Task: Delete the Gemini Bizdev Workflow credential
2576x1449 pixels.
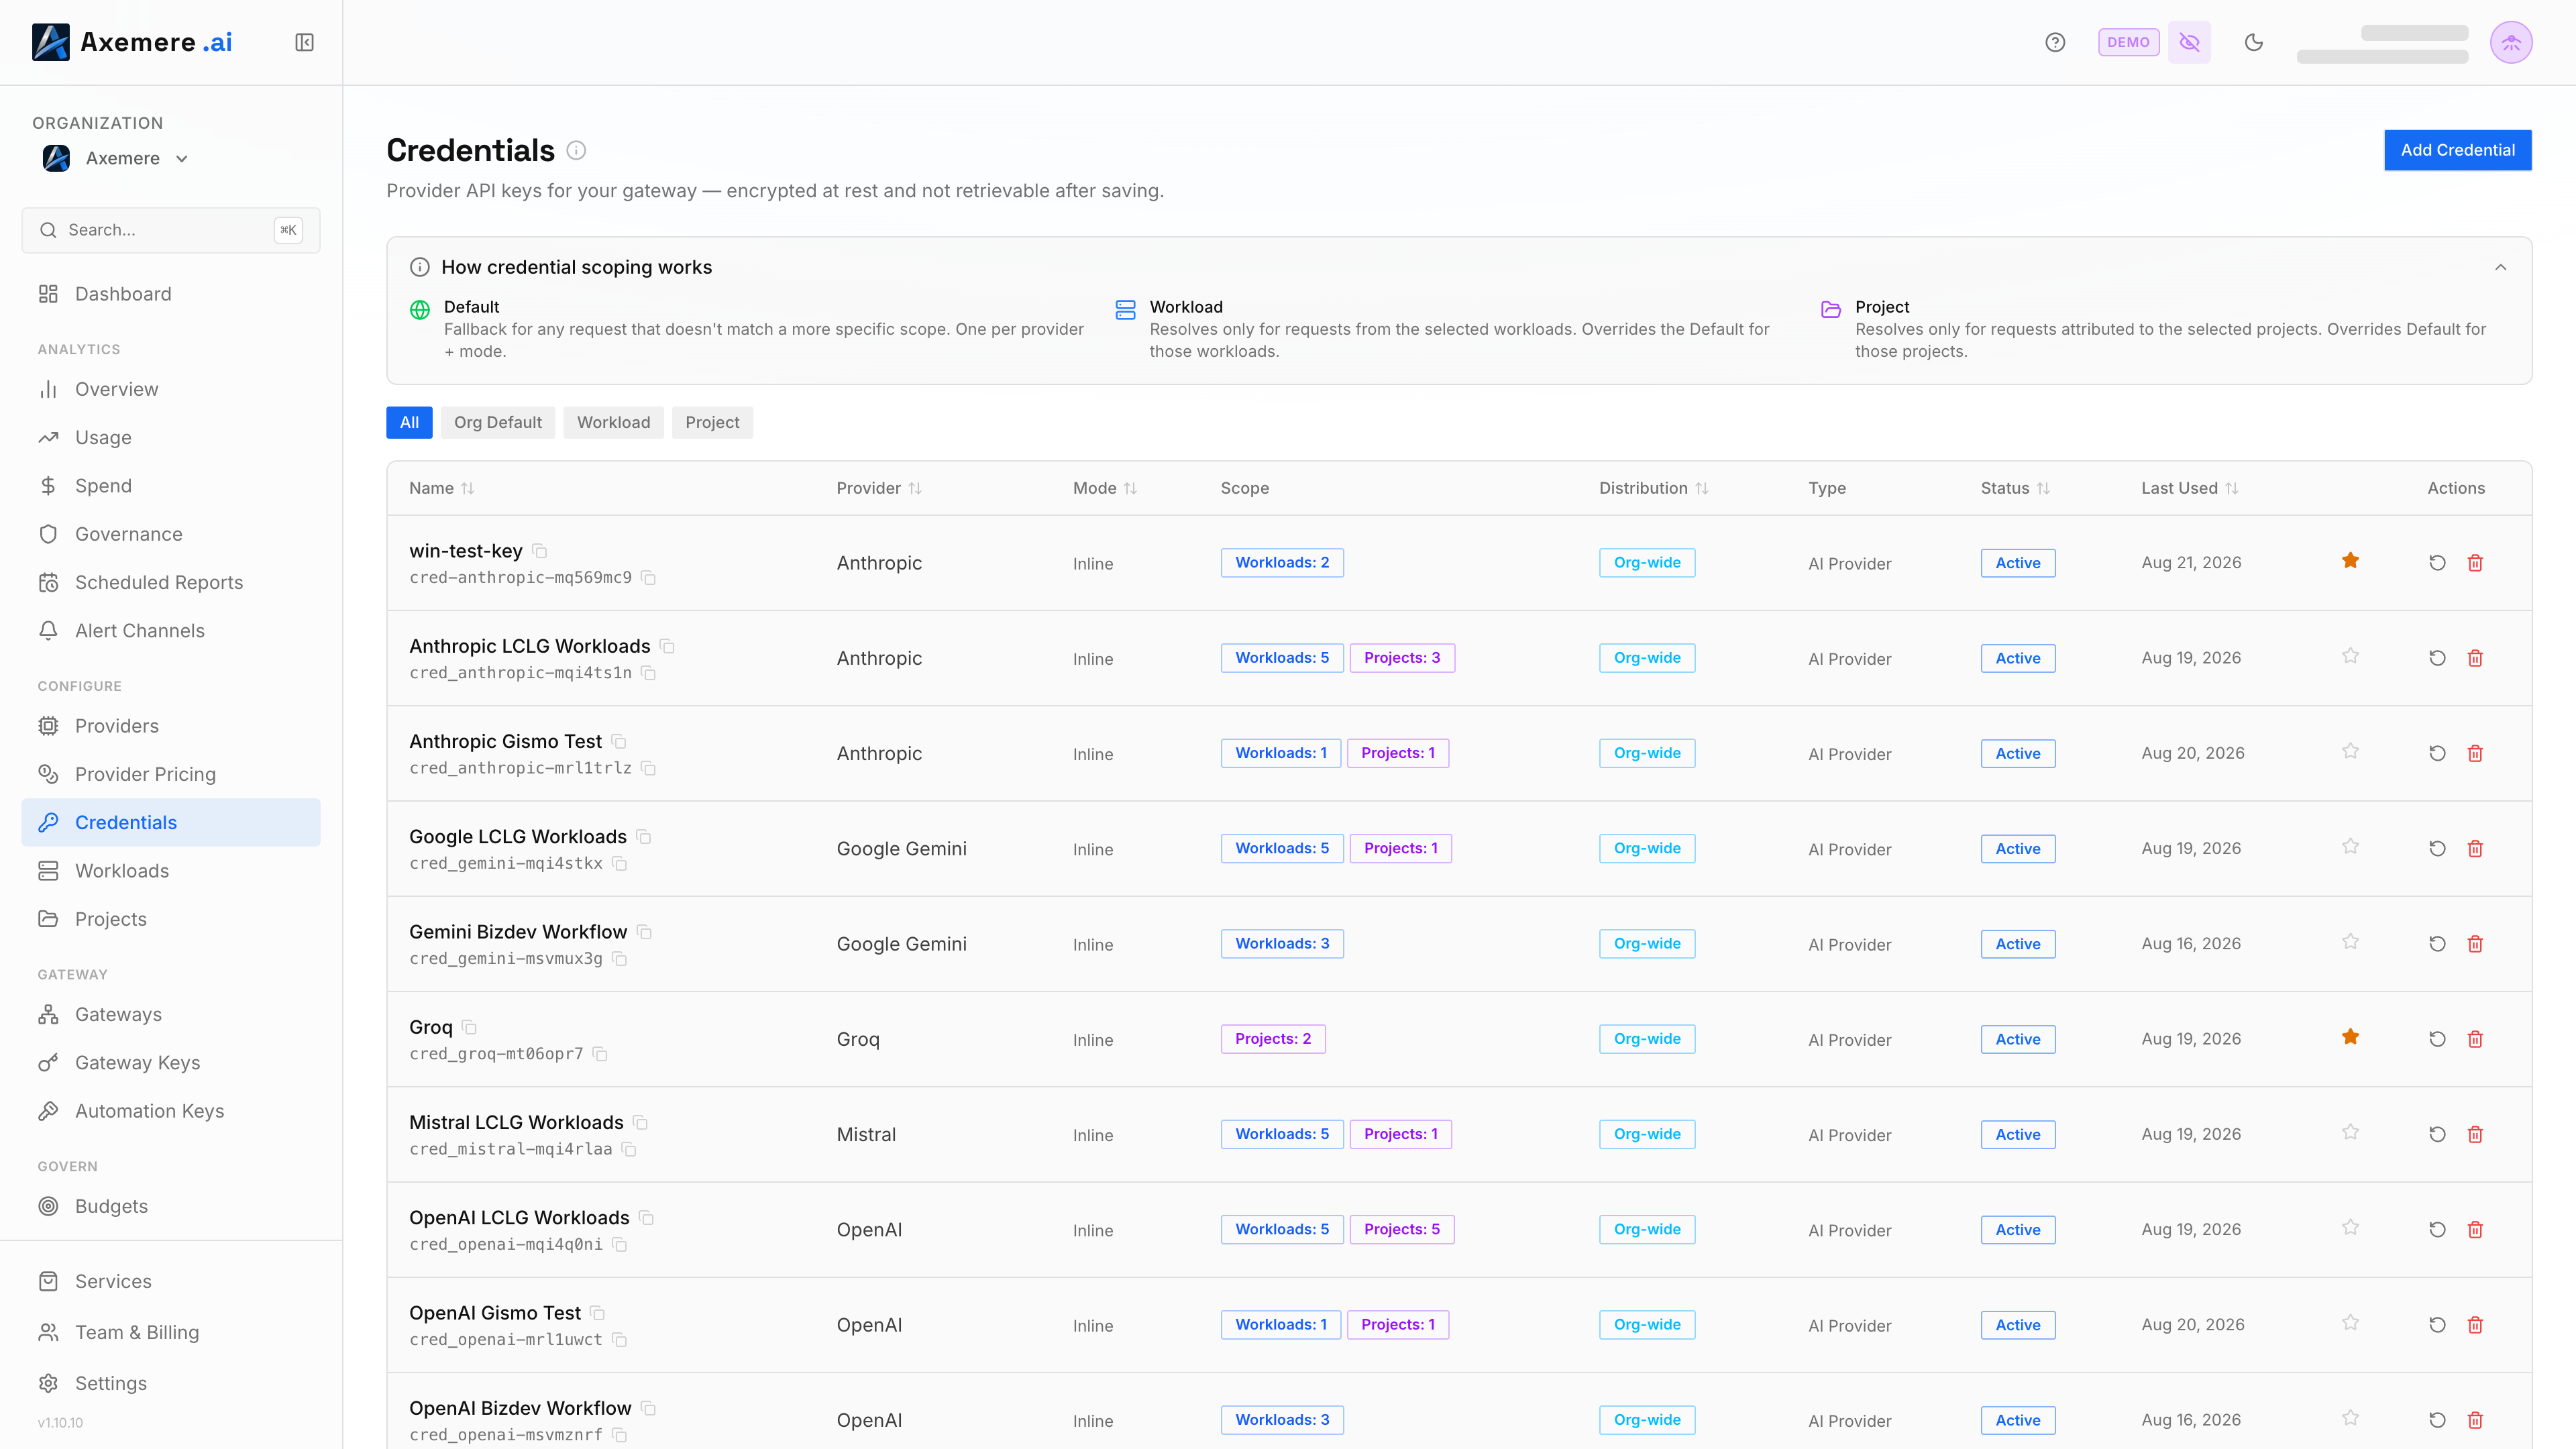Action: click(x=2475, y=944)
